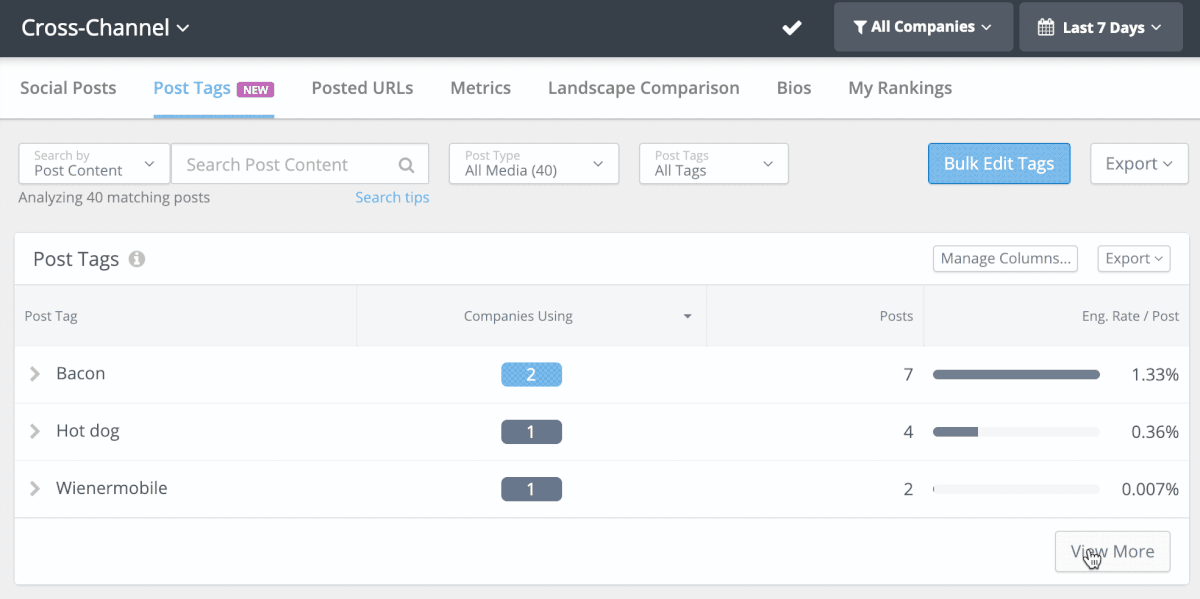
Task: Expand the Wienermobile tag row
Action: pyautogui.click(x=35, y=489)
